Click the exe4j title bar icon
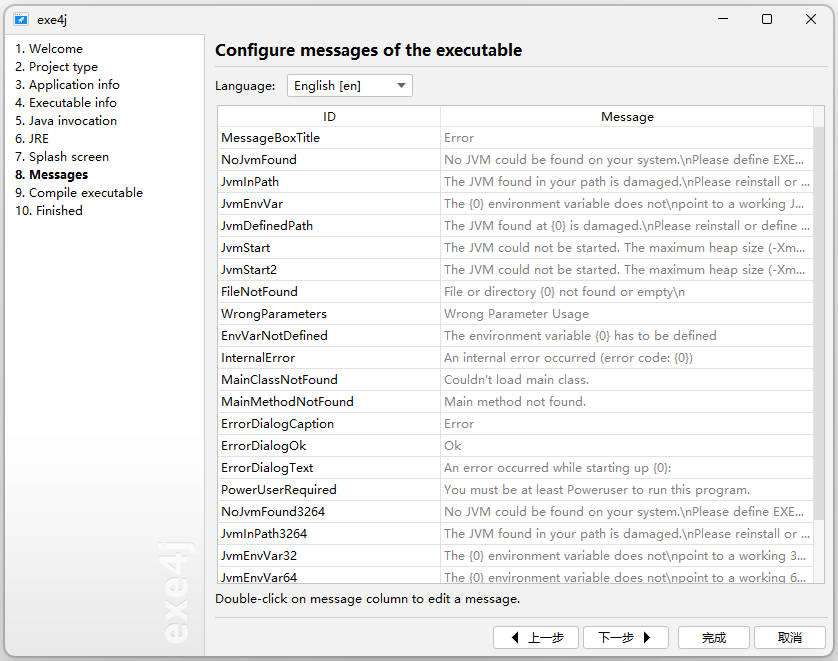The width and height of the screenshot is (838, 661). (x=21, y=20)
